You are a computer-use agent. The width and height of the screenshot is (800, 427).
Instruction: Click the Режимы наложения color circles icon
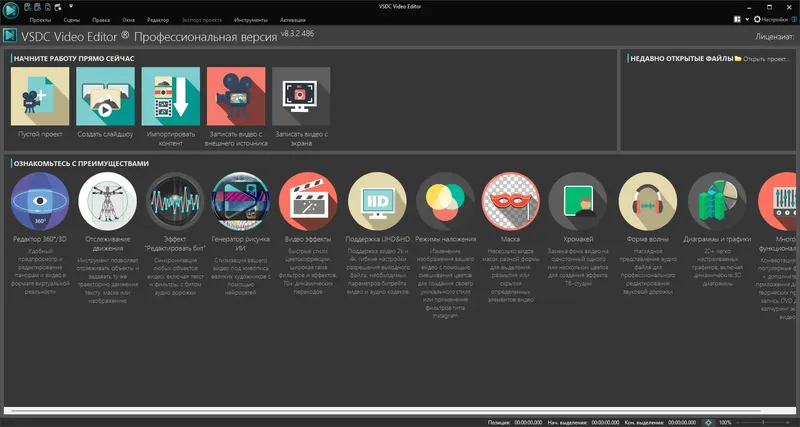[x=445, y=201]
